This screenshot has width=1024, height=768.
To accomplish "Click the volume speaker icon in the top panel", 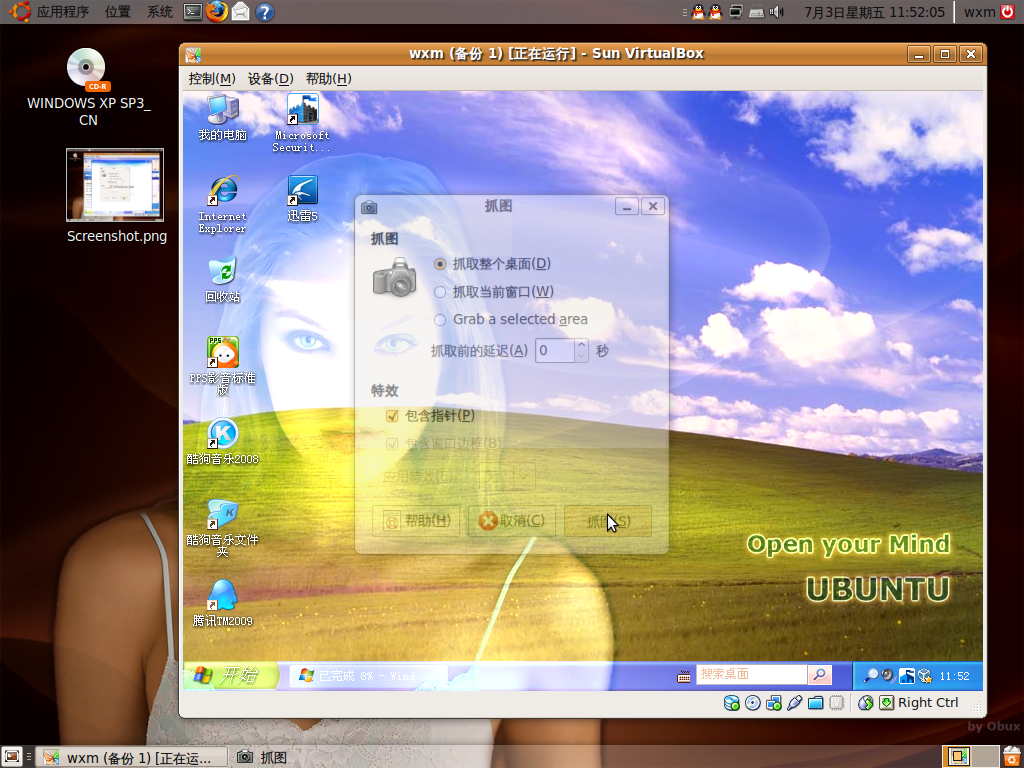I will coord(776,12).
